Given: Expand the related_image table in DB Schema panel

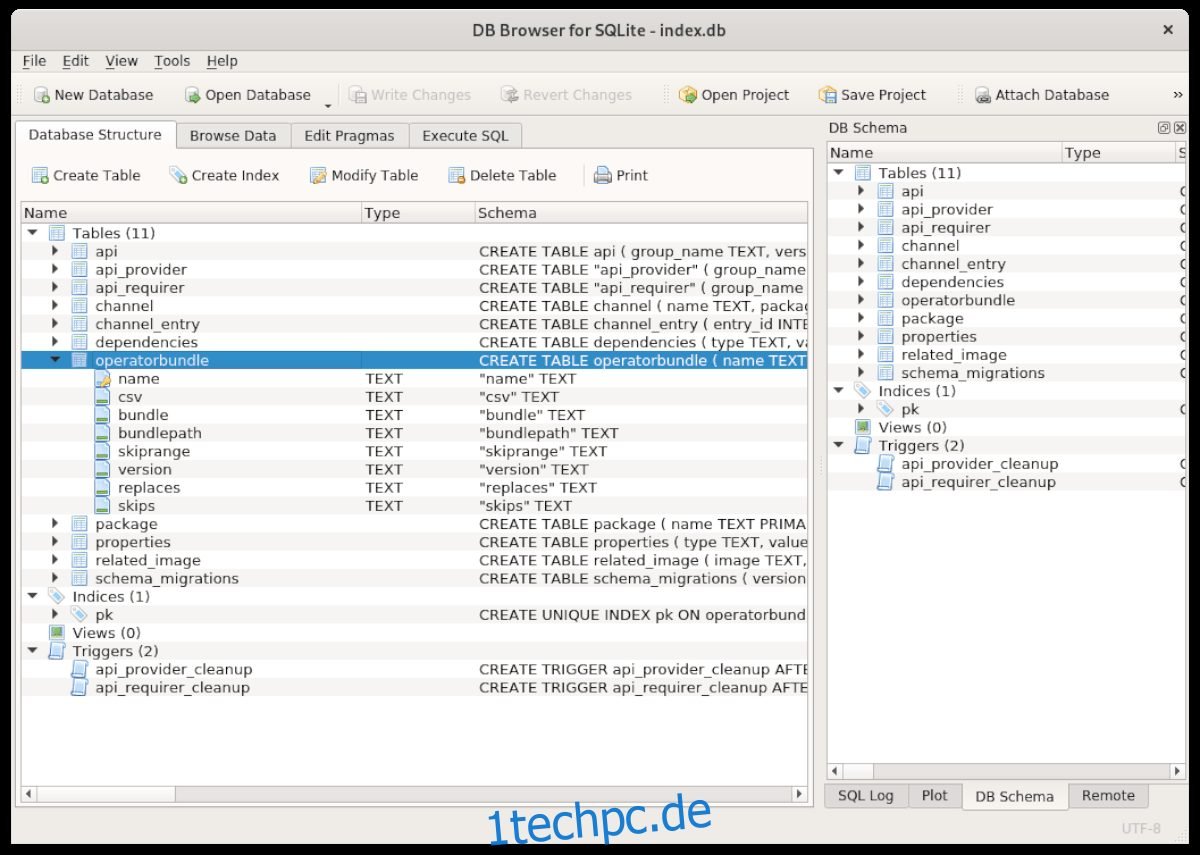Looking at the screenshot, I should (x=862, y=354).
